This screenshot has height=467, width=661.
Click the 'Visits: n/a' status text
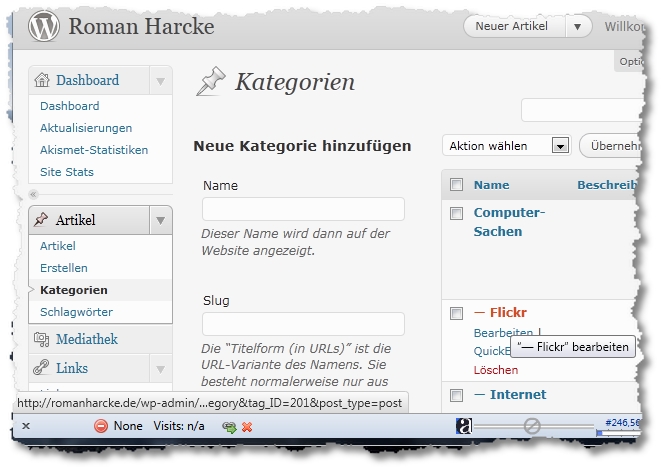(179, 426)
